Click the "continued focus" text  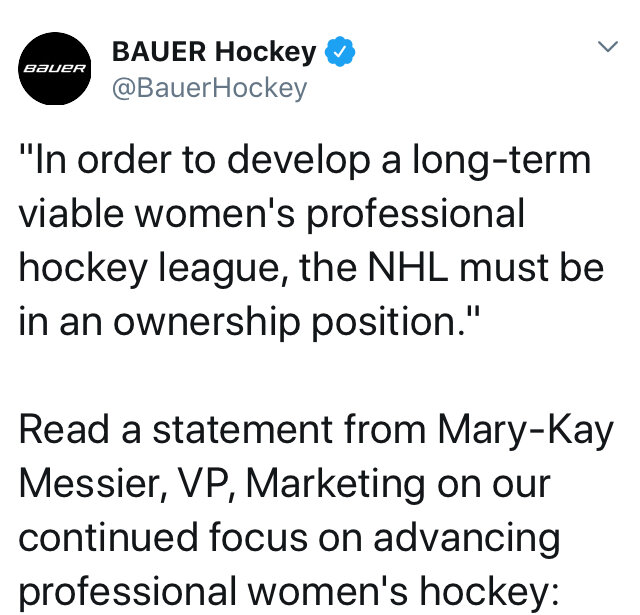163,537
